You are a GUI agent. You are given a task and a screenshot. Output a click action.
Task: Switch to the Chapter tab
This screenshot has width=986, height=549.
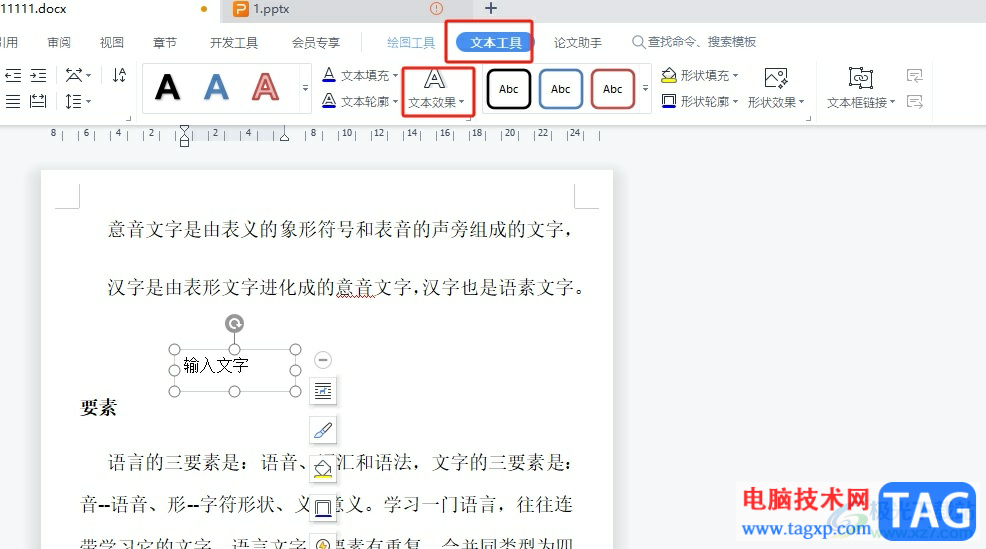165,42
